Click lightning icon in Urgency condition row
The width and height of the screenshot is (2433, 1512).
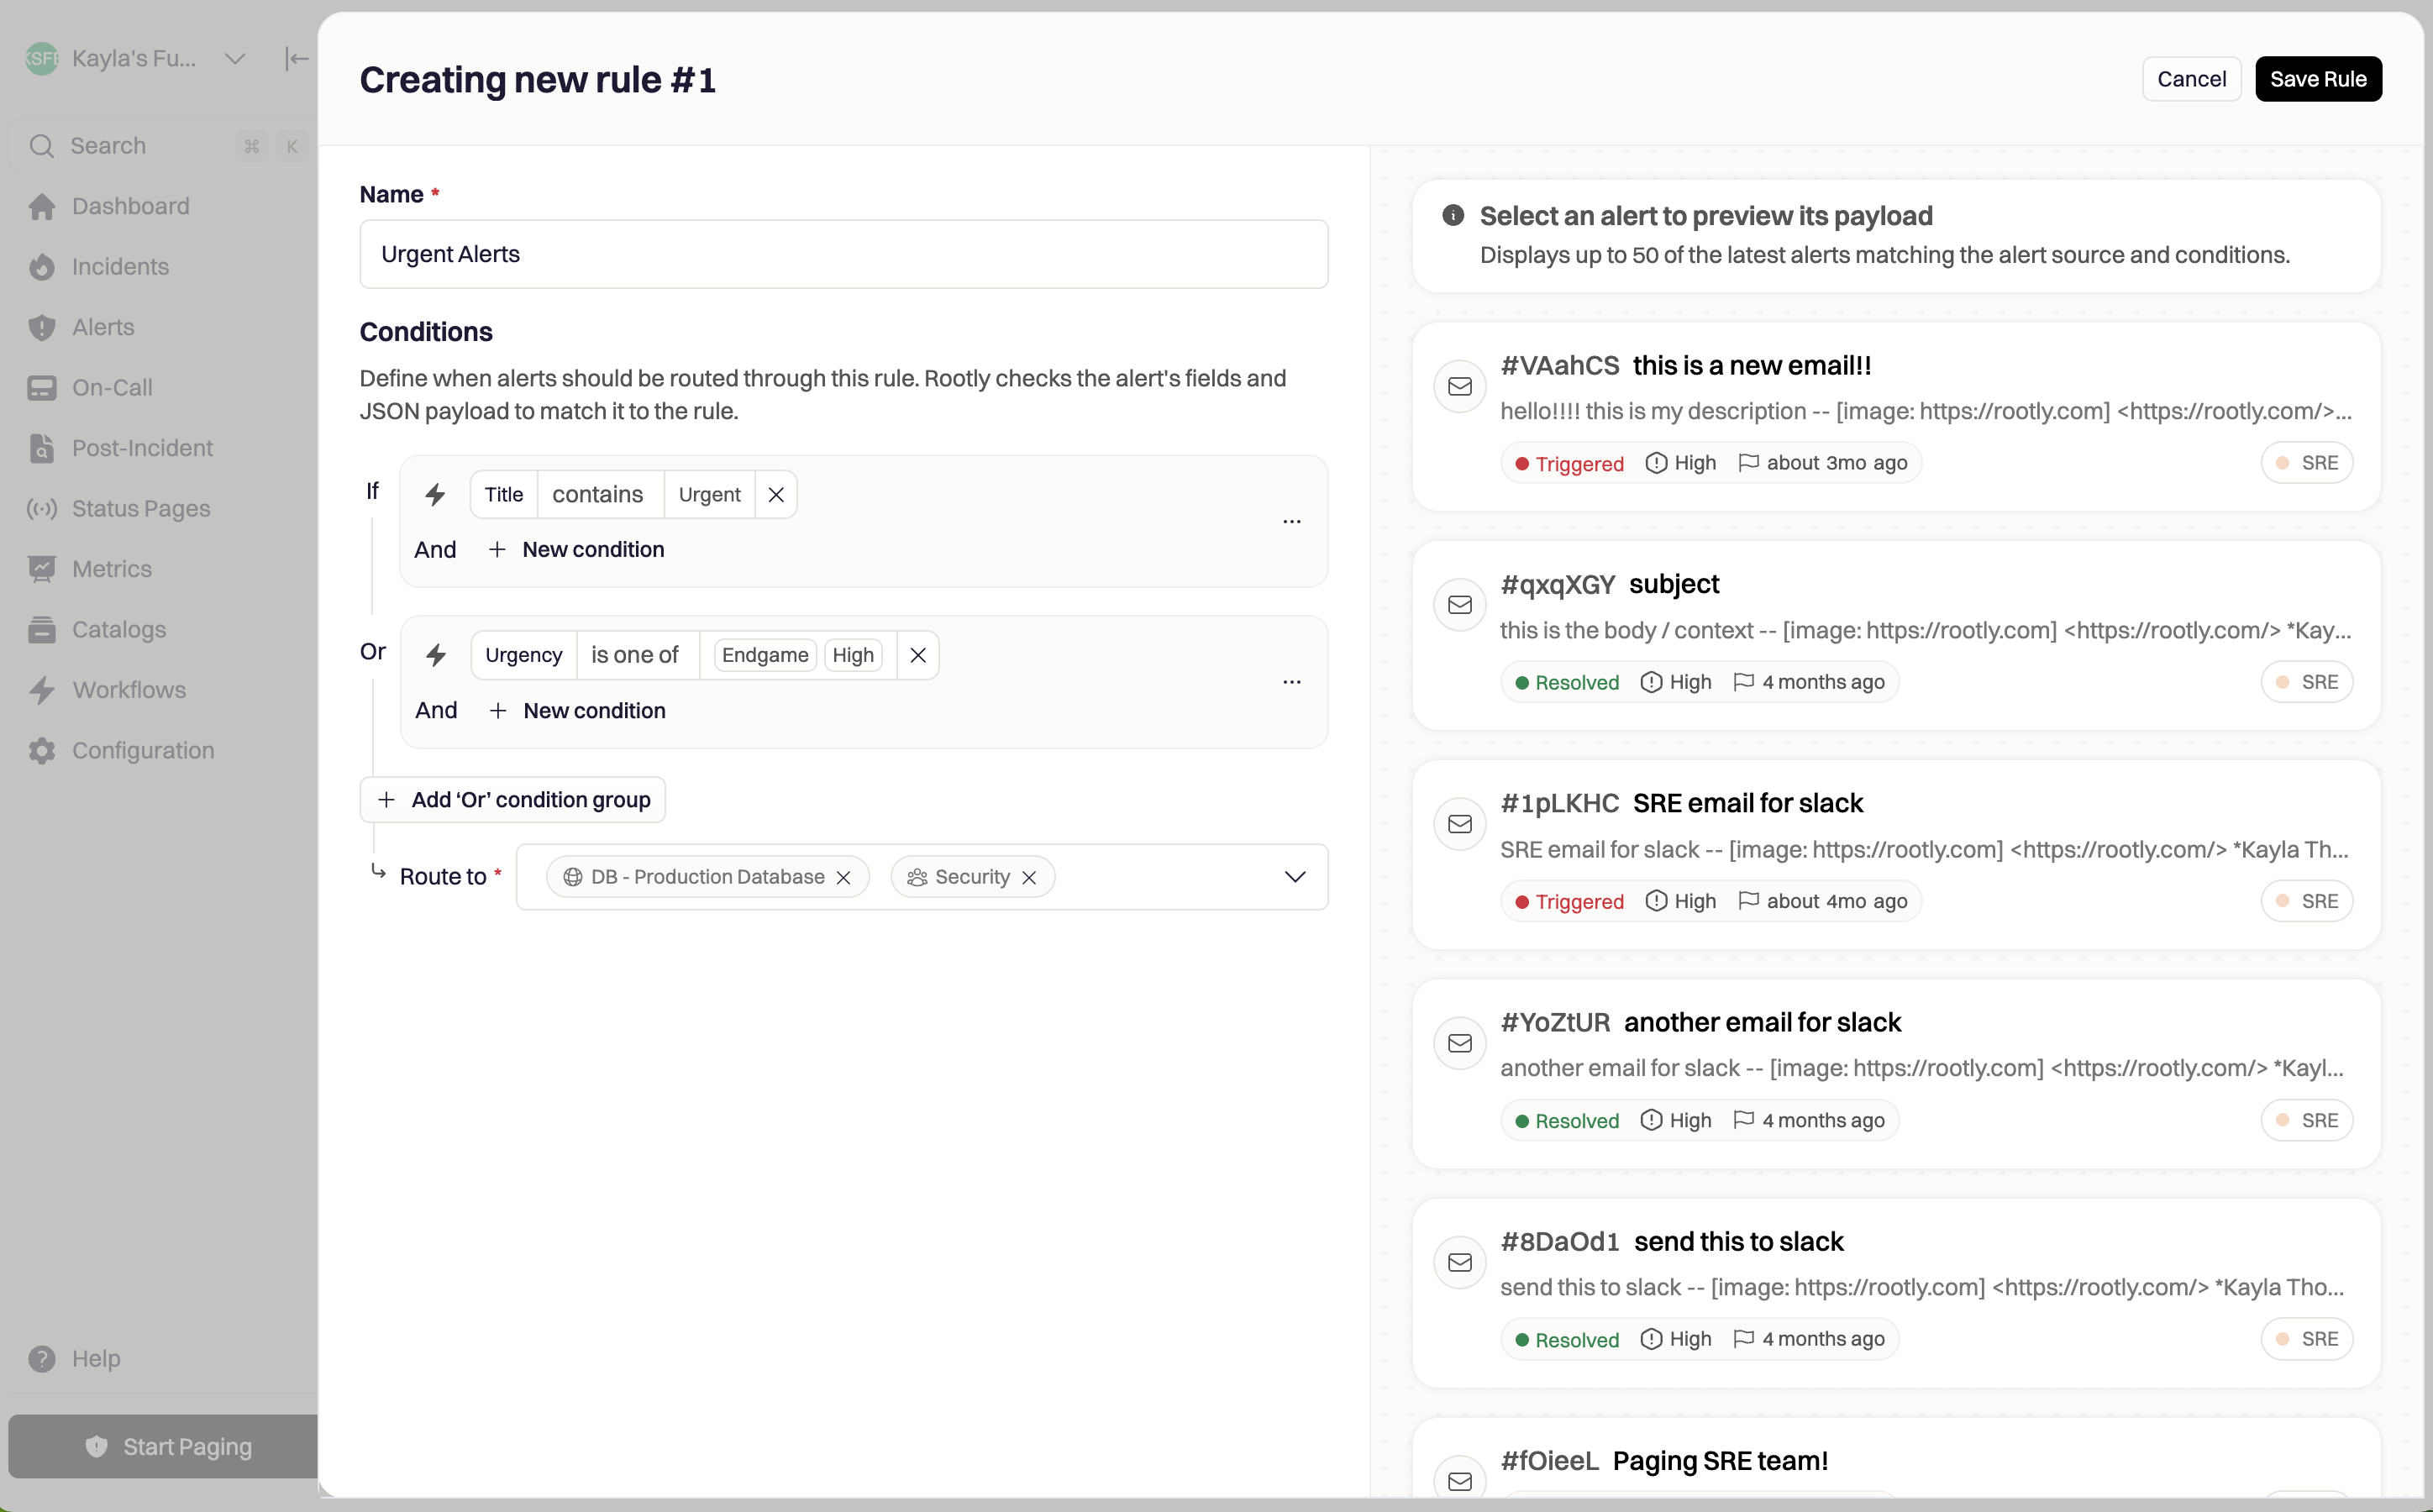coord(435,655)
